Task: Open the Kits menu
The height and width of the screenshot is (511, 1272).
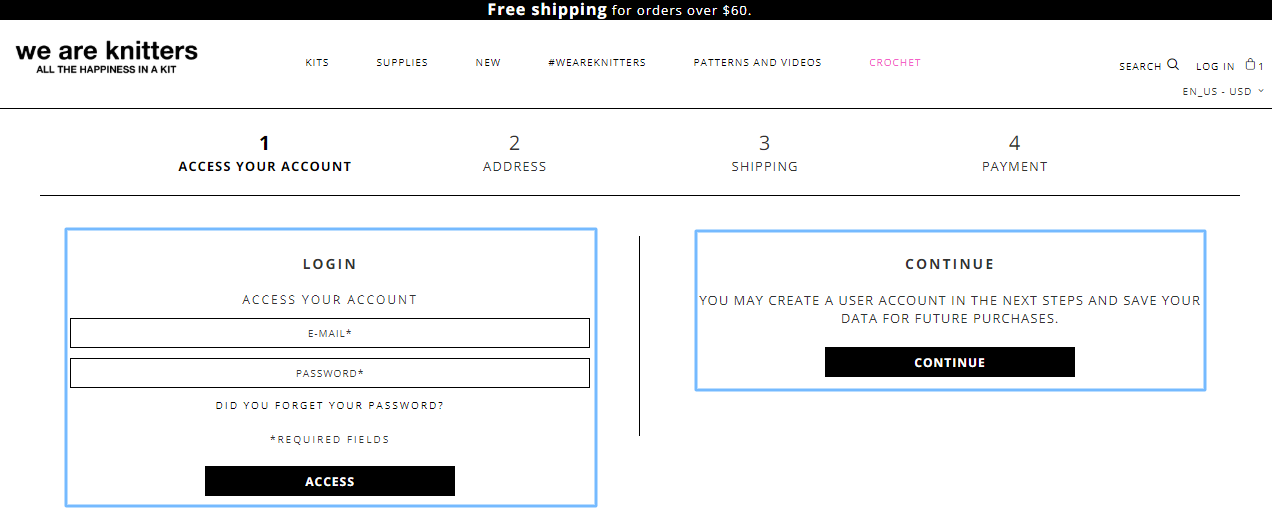Action: 317,62
